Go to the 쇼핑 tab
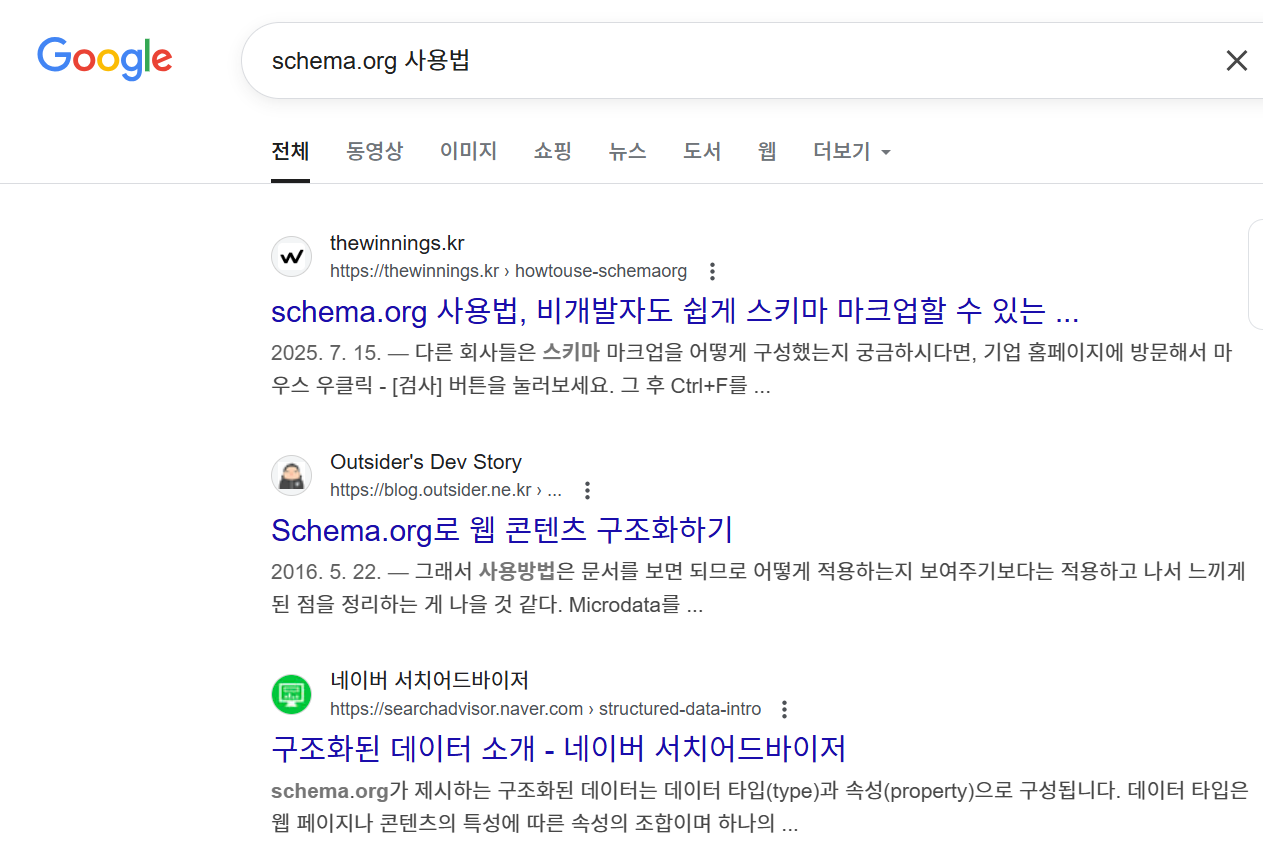 (552, 151)
